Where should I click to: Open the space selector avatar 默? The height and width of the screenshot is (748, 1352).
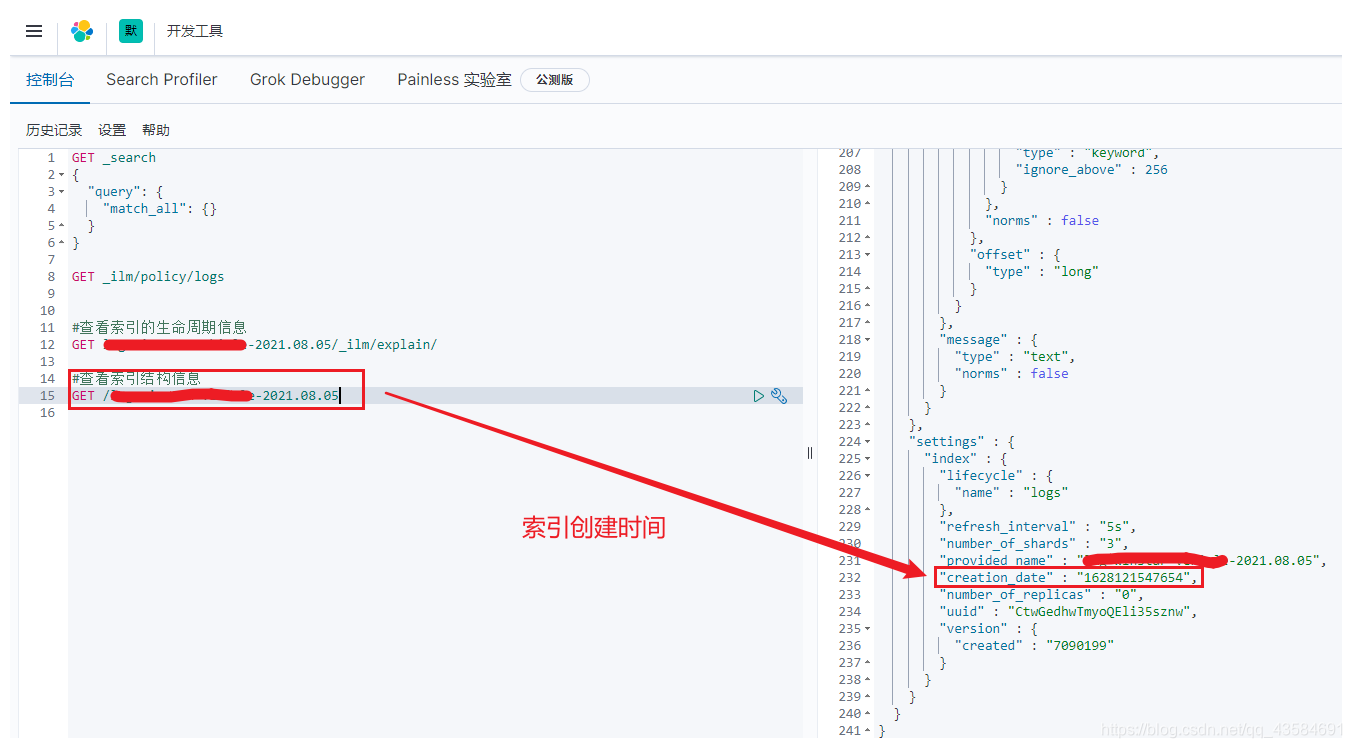pyautogui.click(x=131, y=31)
